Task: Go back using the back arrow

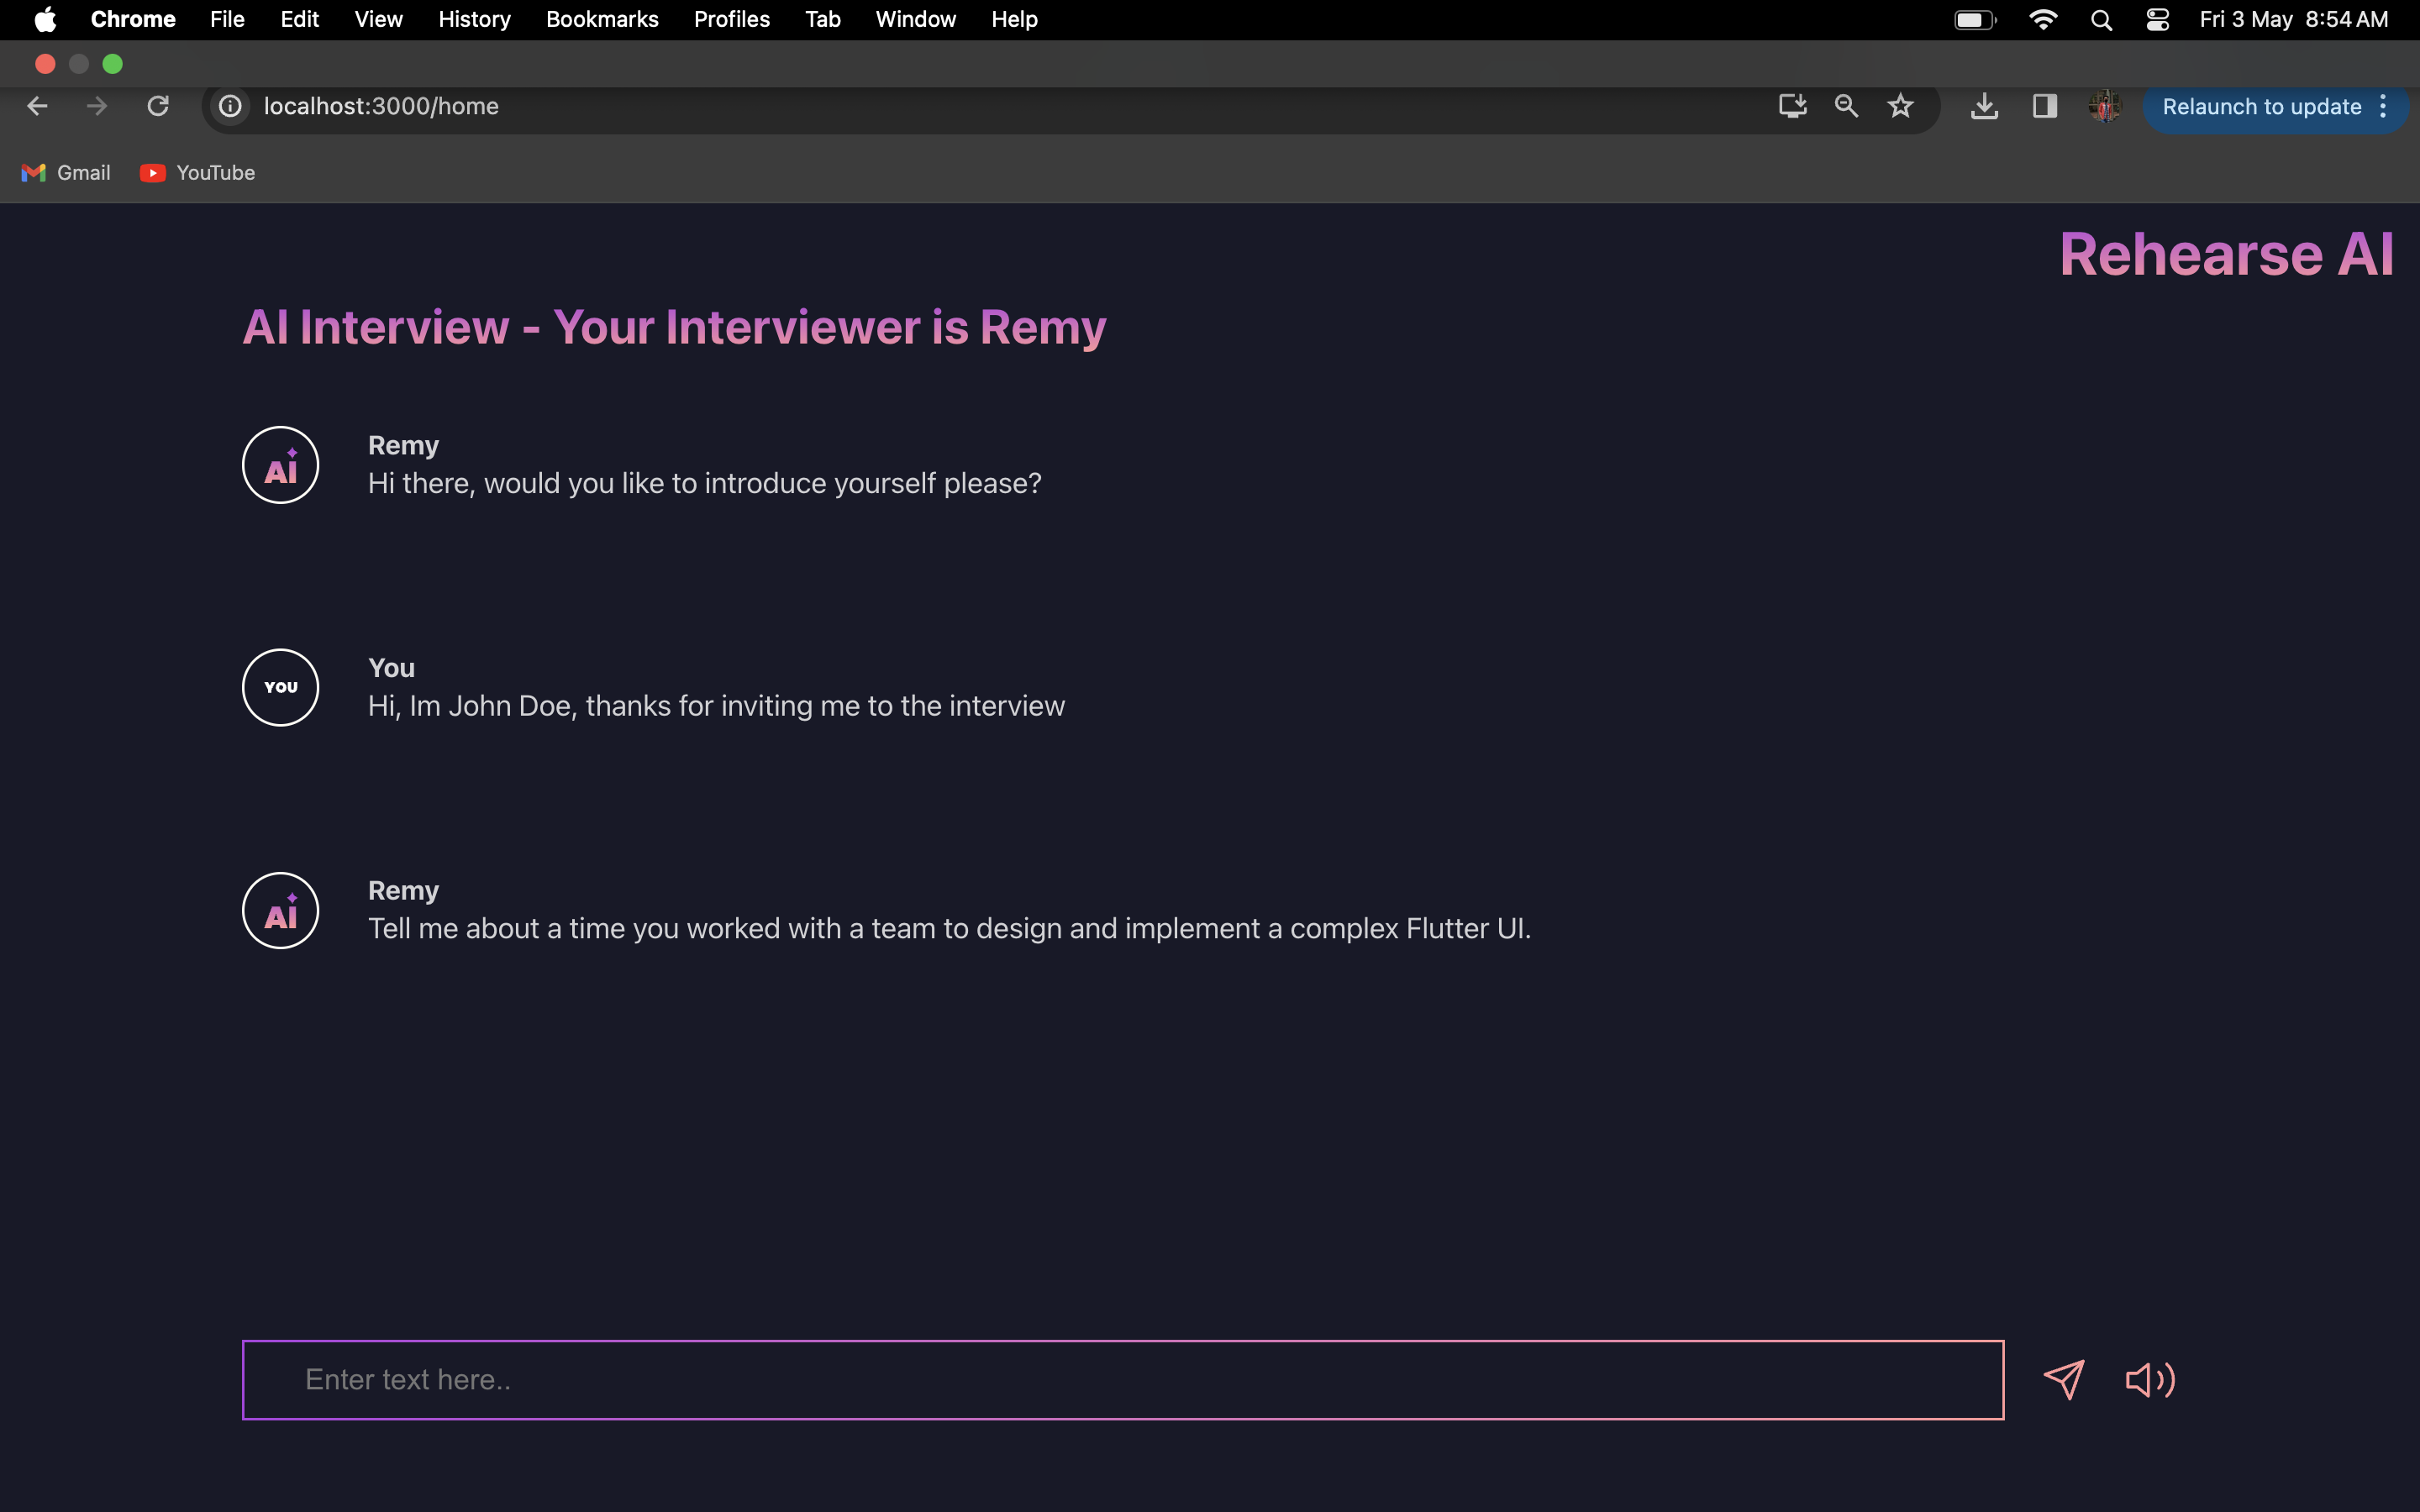Action: point(37,106)
